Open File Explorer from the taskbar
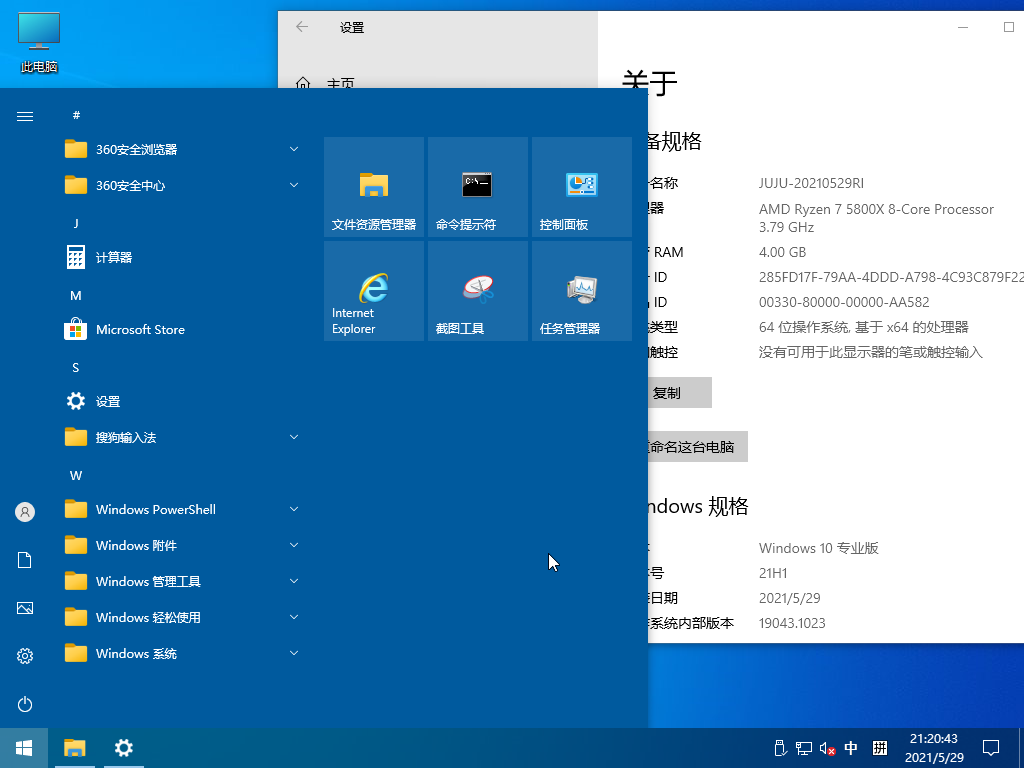Screen dimensions: 1024x768 [74, 748]
